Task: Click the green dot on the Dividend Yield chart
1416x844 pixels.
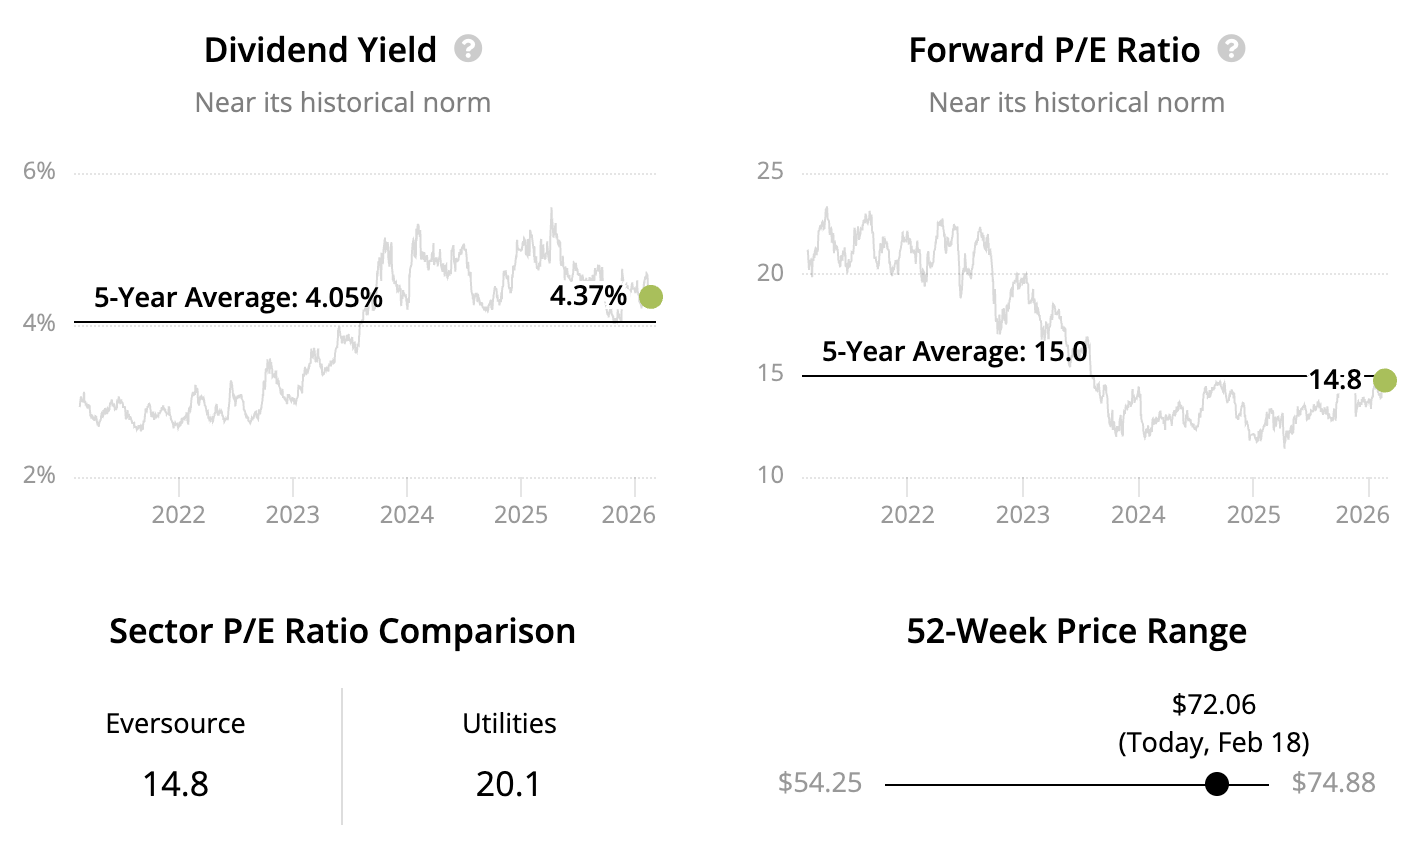Action: tap(651, 297)
